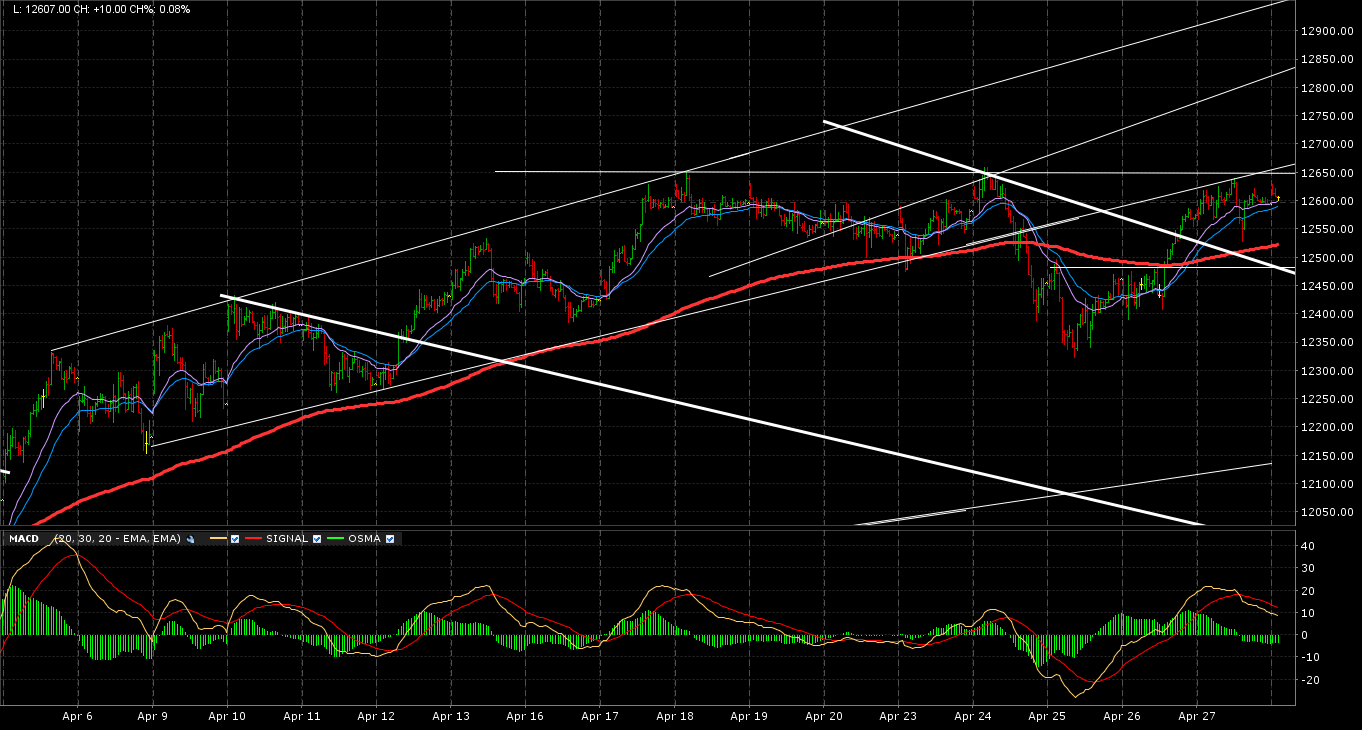
Task: Click the CH%: 0.08% percent change readout
Action: 162,9
